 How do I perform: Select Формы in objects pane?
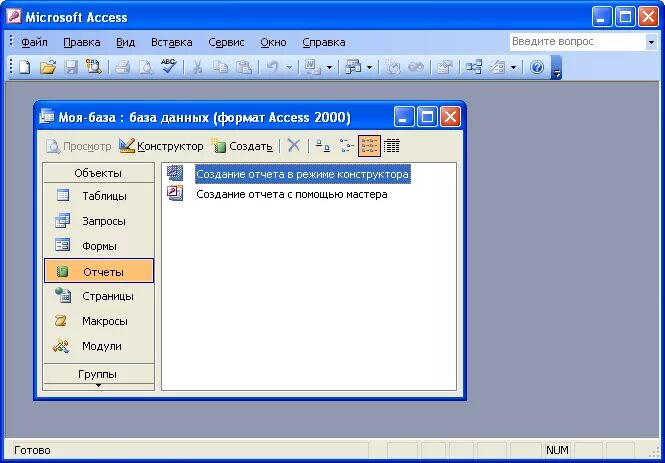point(98,246)
